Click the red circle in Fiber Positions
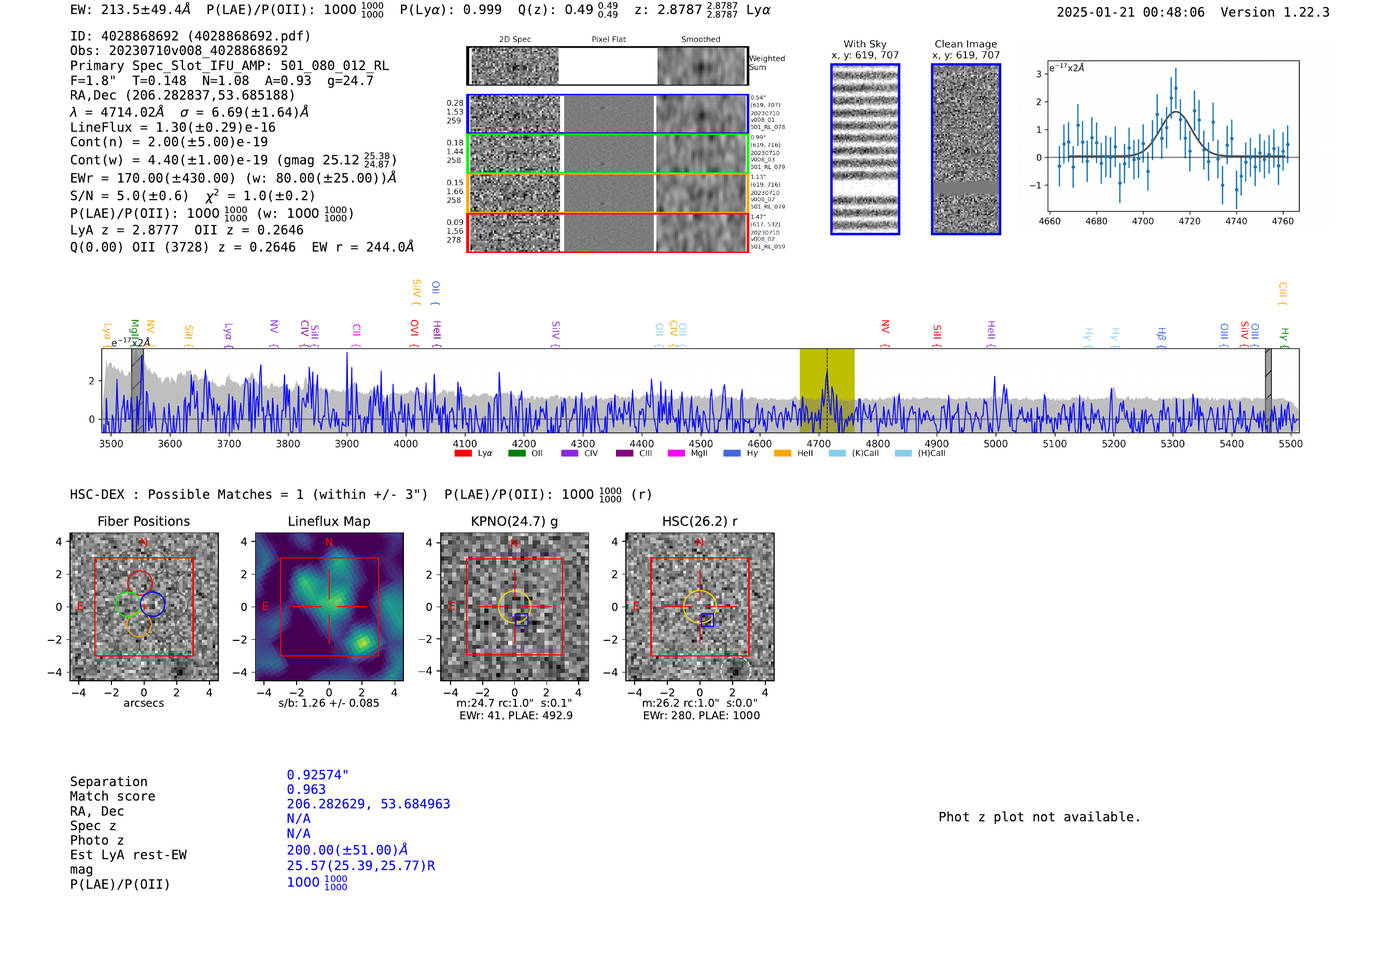 tap(140, 583)
